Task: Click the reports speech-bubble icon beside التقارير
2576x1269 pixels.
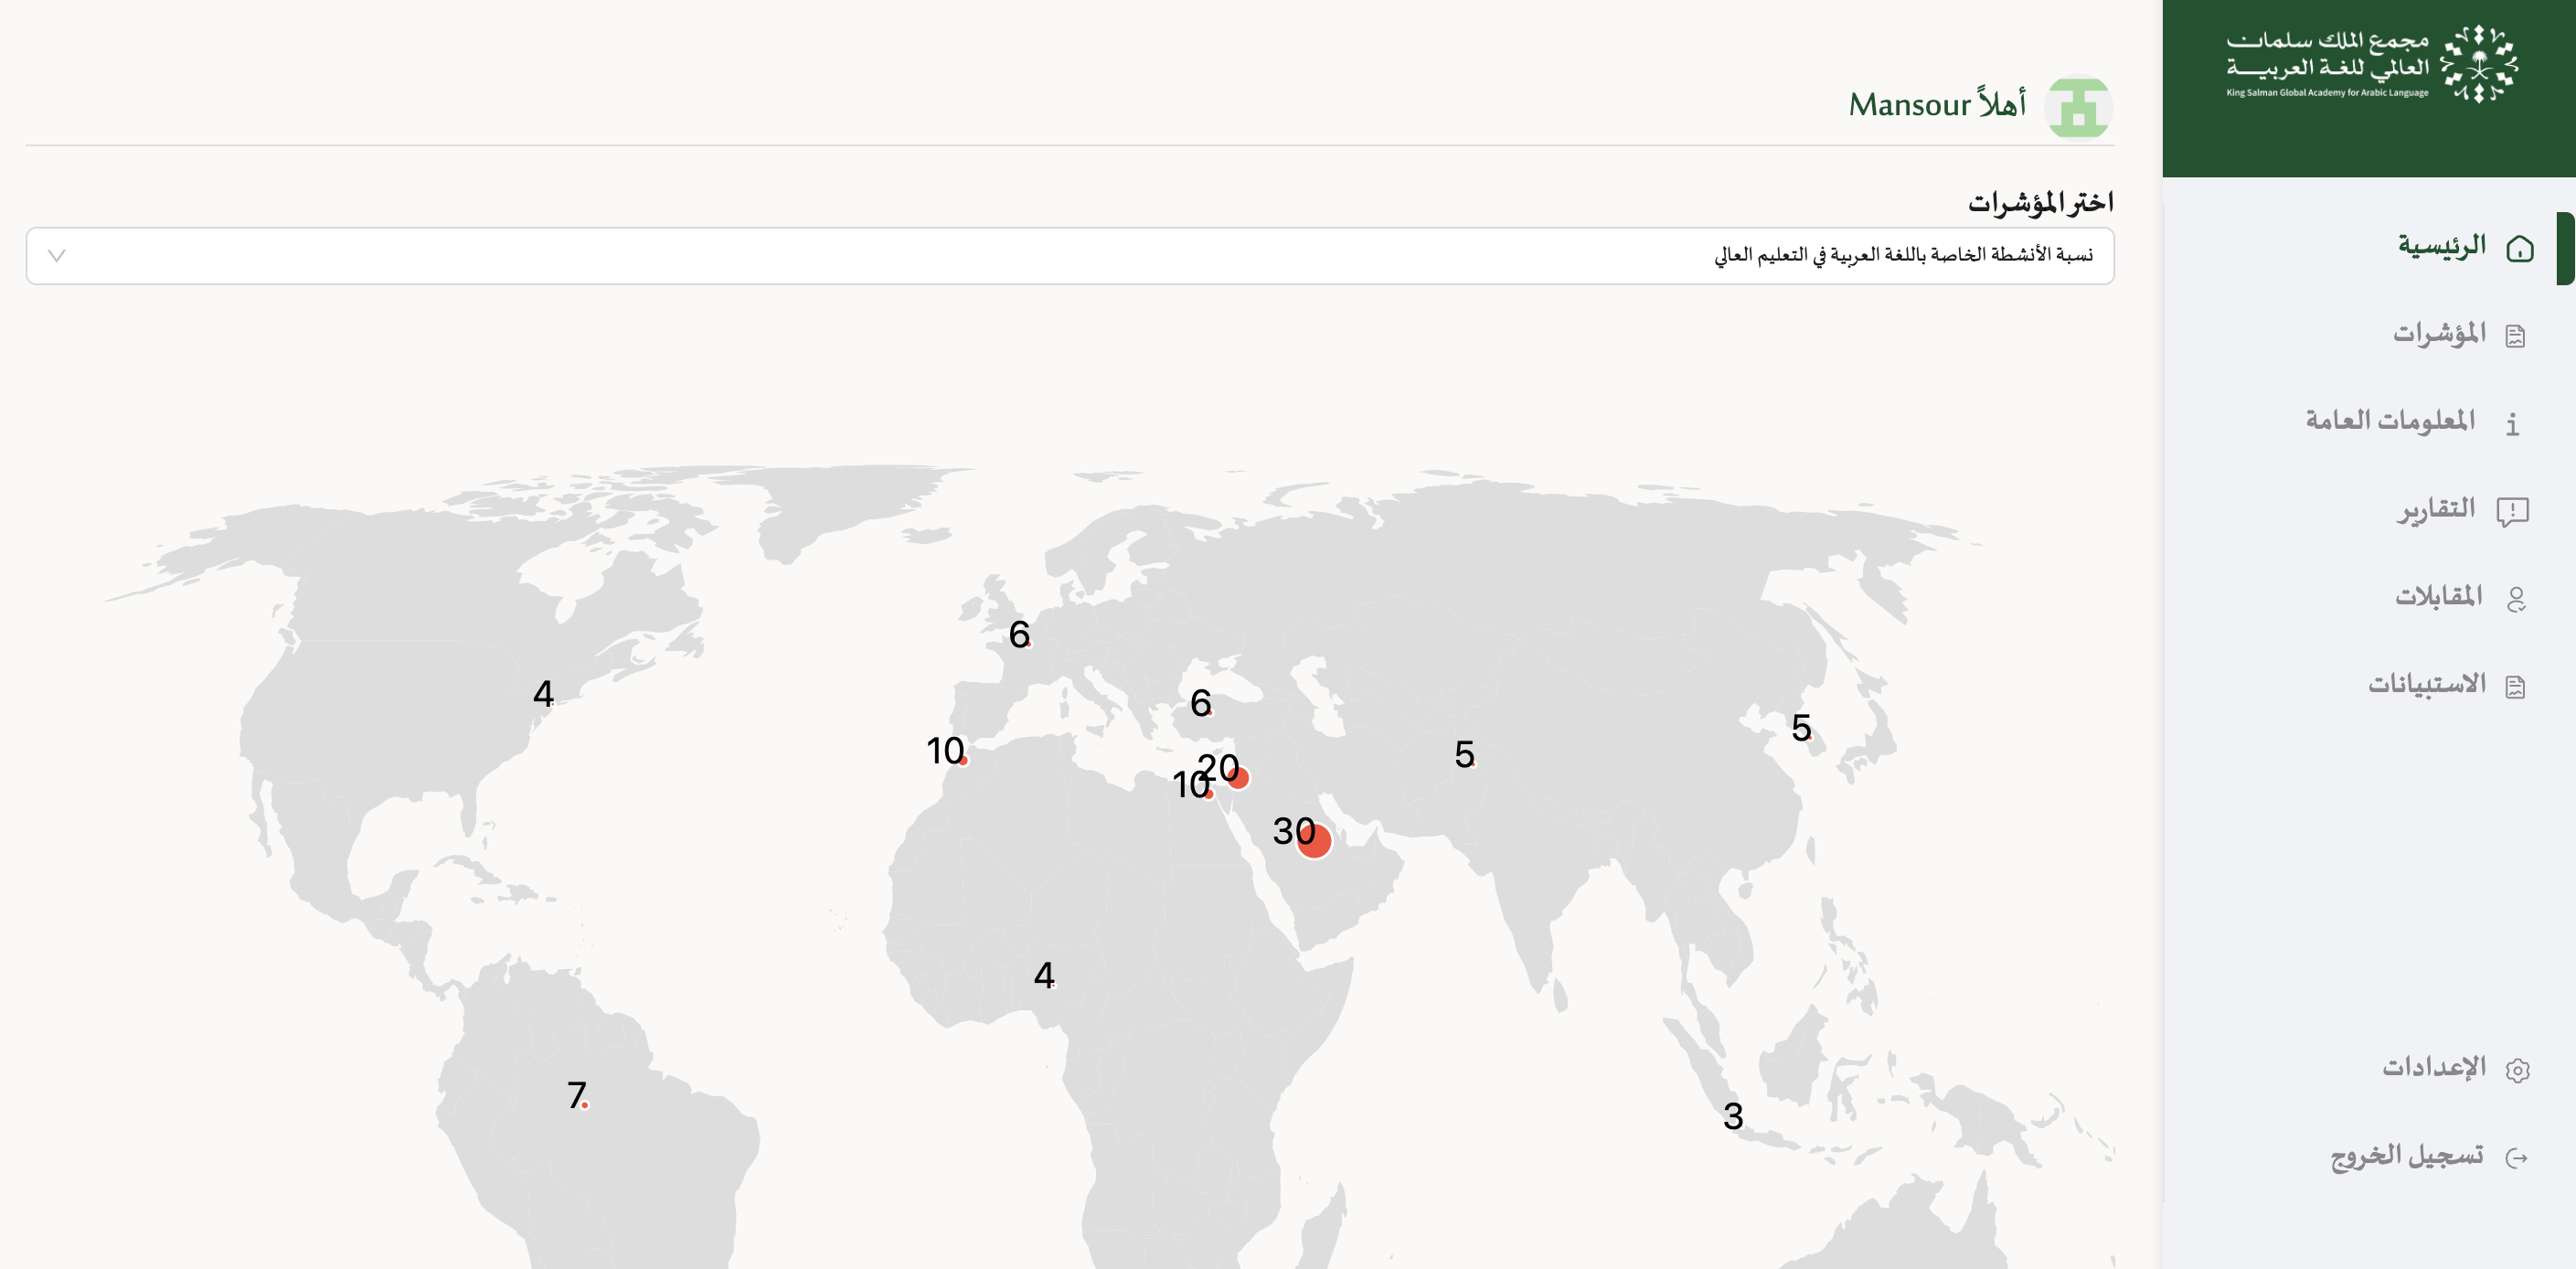Action: pyautogui.click(x=2512, y=512)
